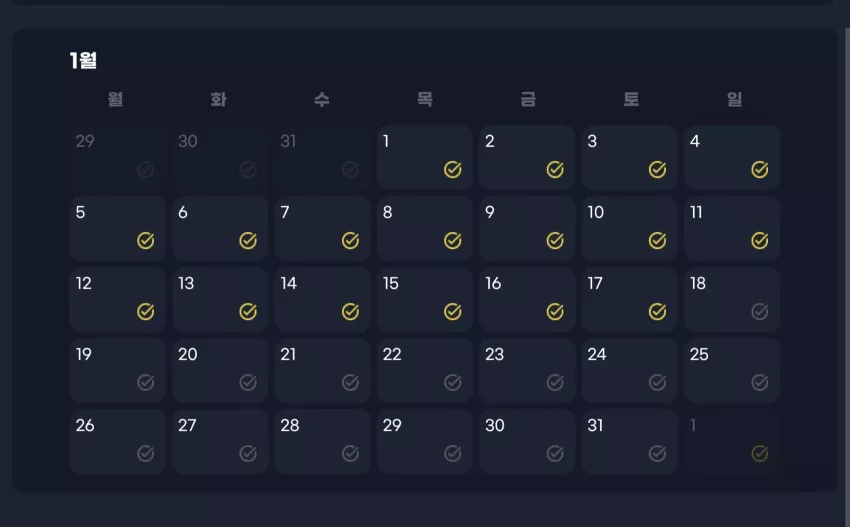Viewport: 850px width, 527px height.
Task: Click the yellow checkmark on January 1
Action: point(453,170)
